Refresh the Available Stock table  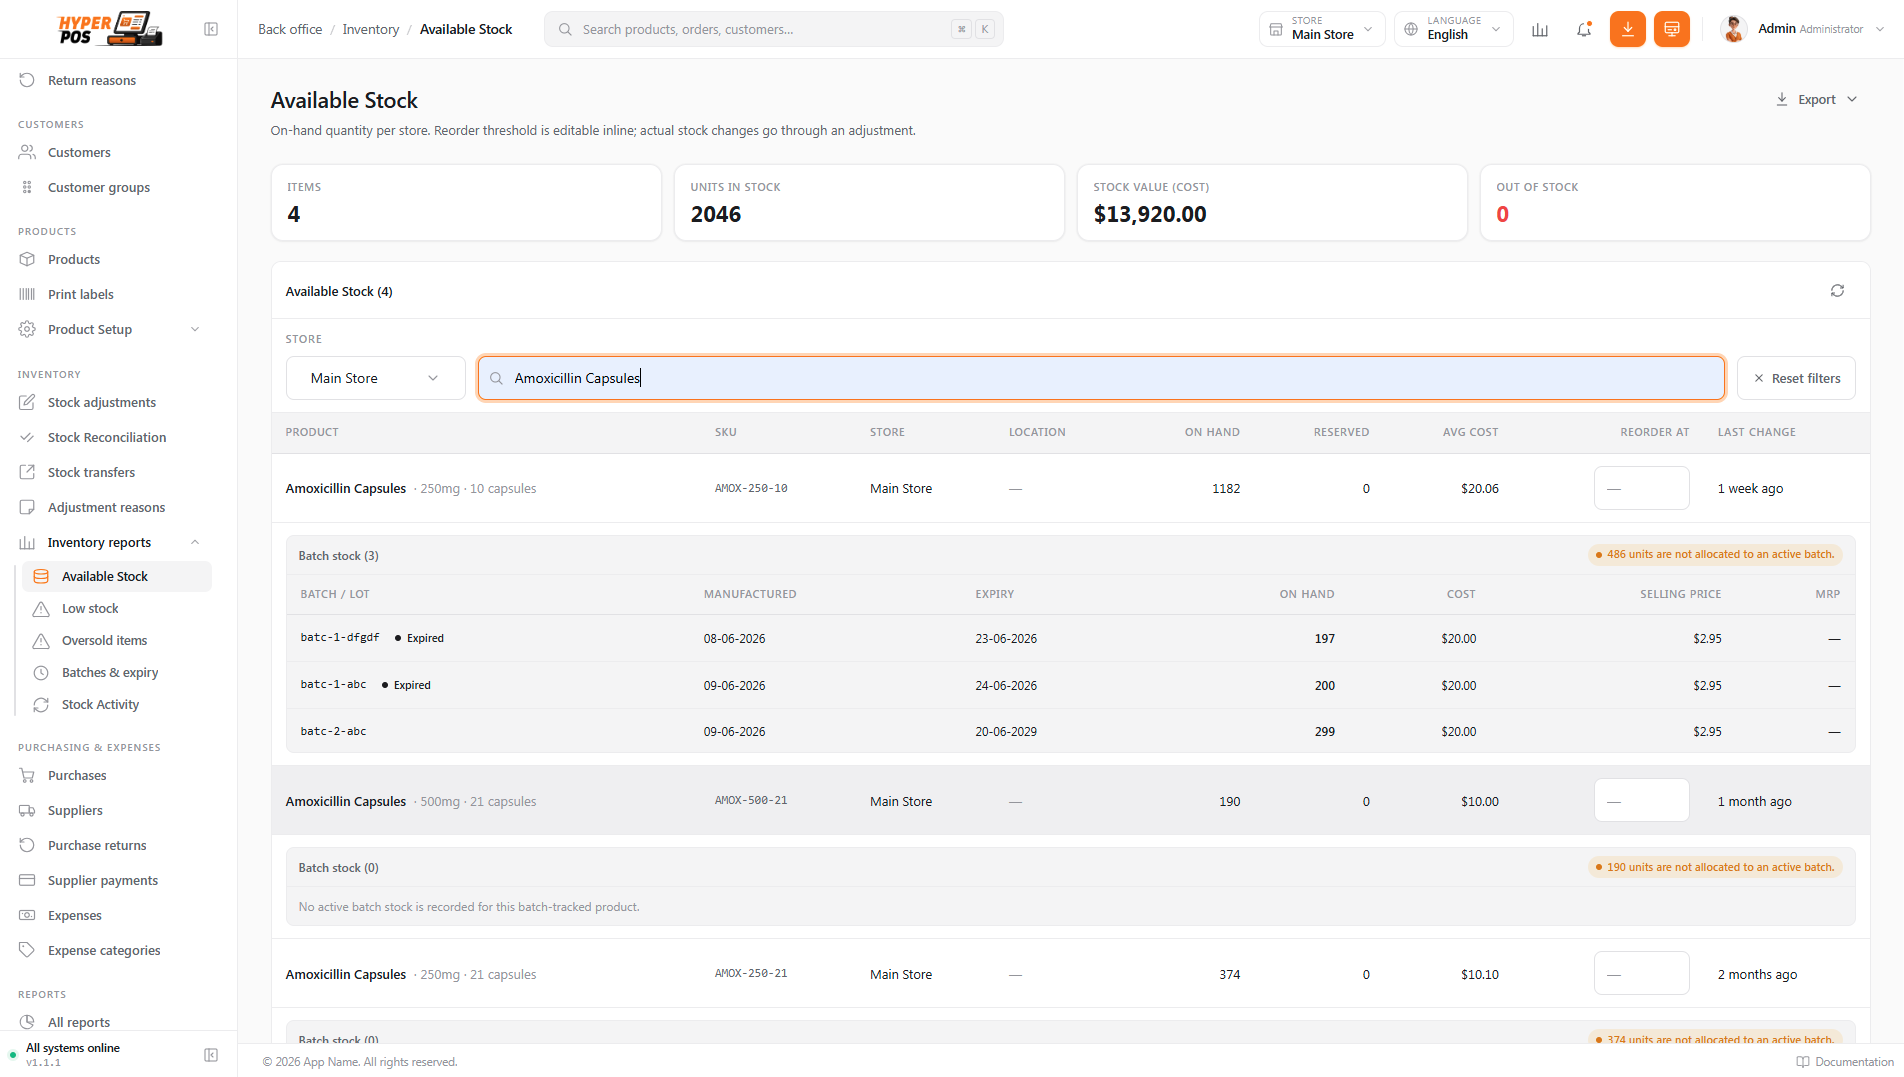click(1837, 290)
